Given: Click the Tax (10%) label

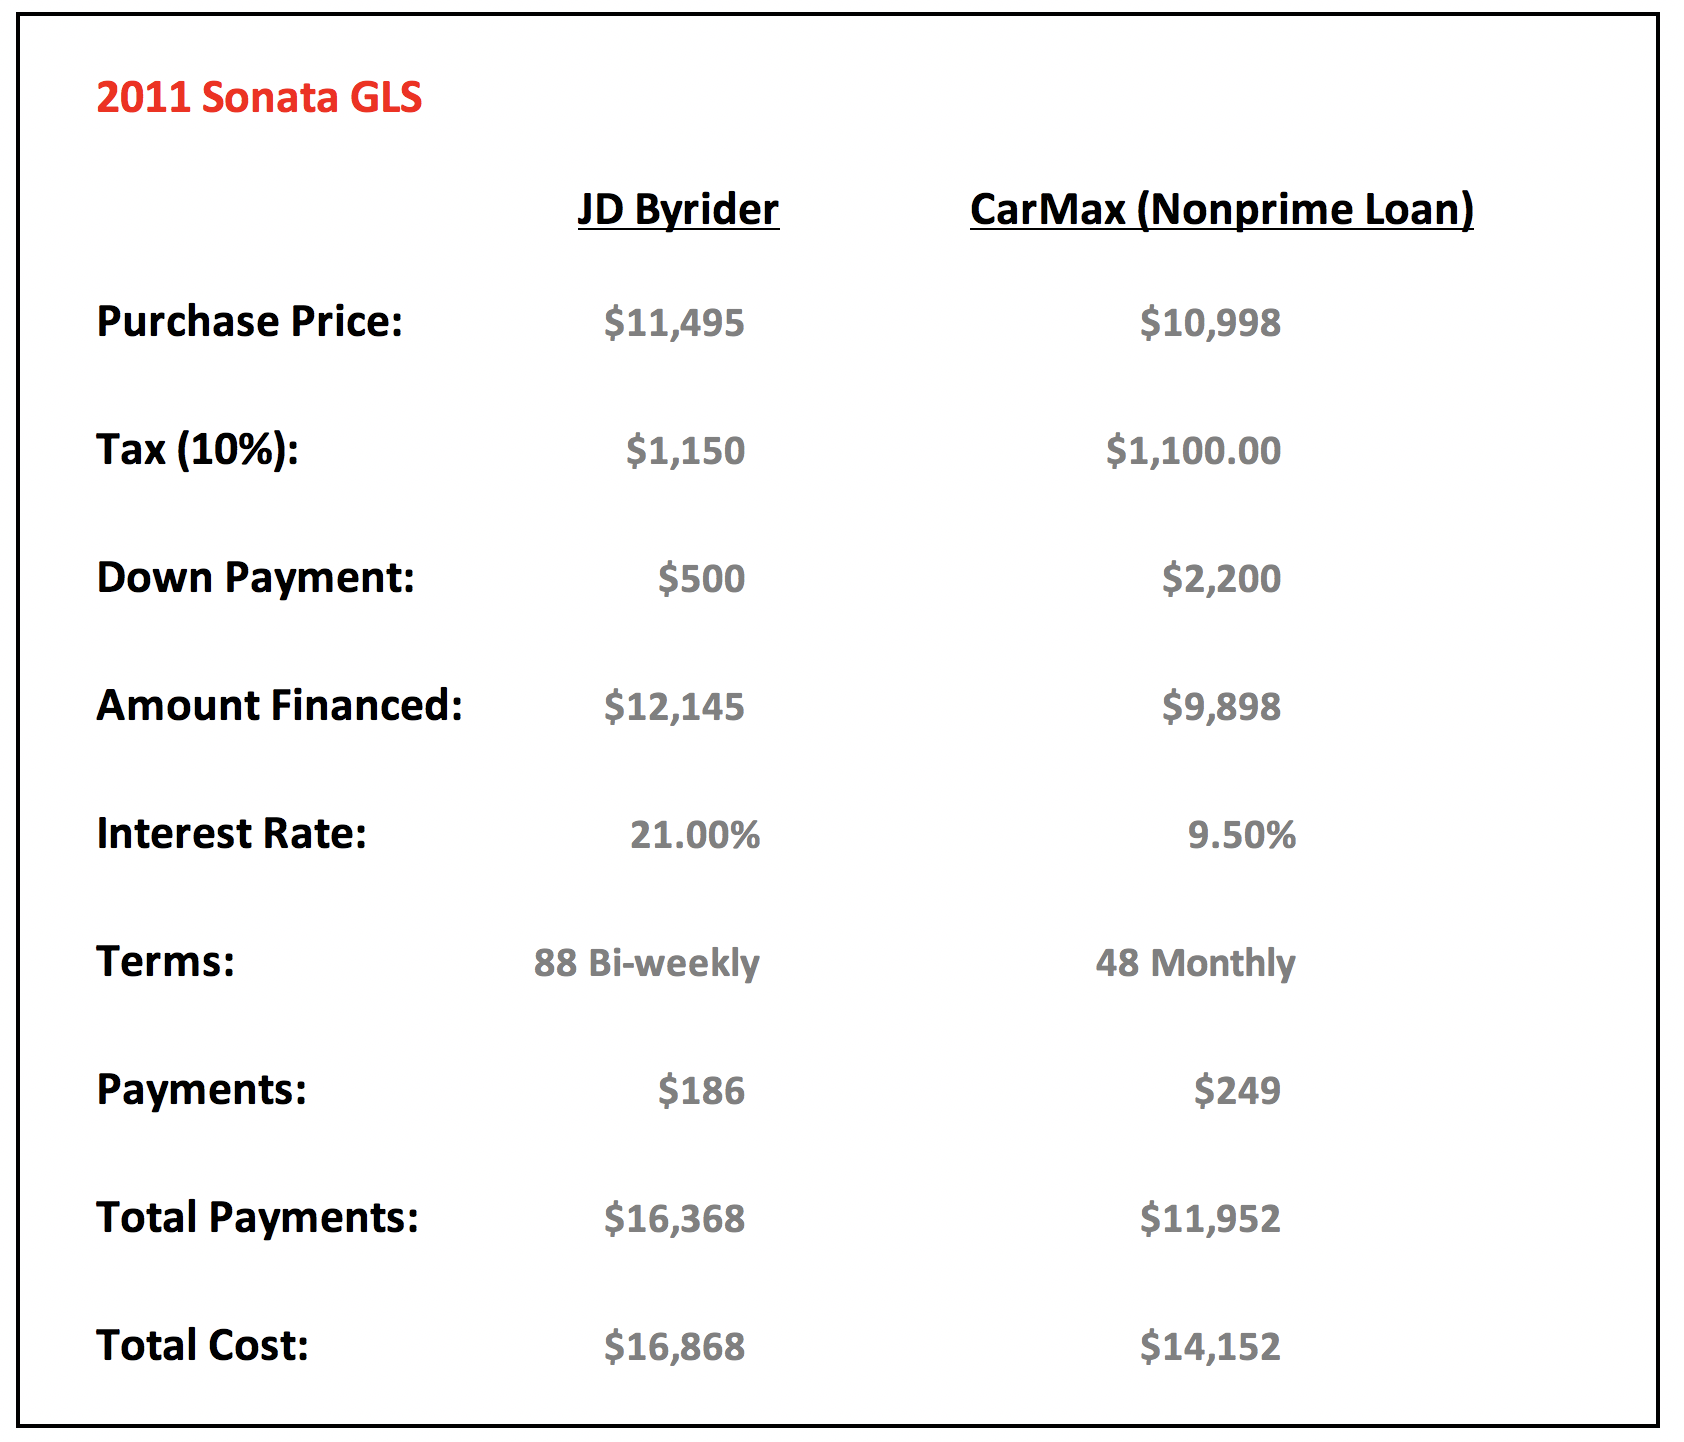Looking at the screenshot, I should (197, 450).
